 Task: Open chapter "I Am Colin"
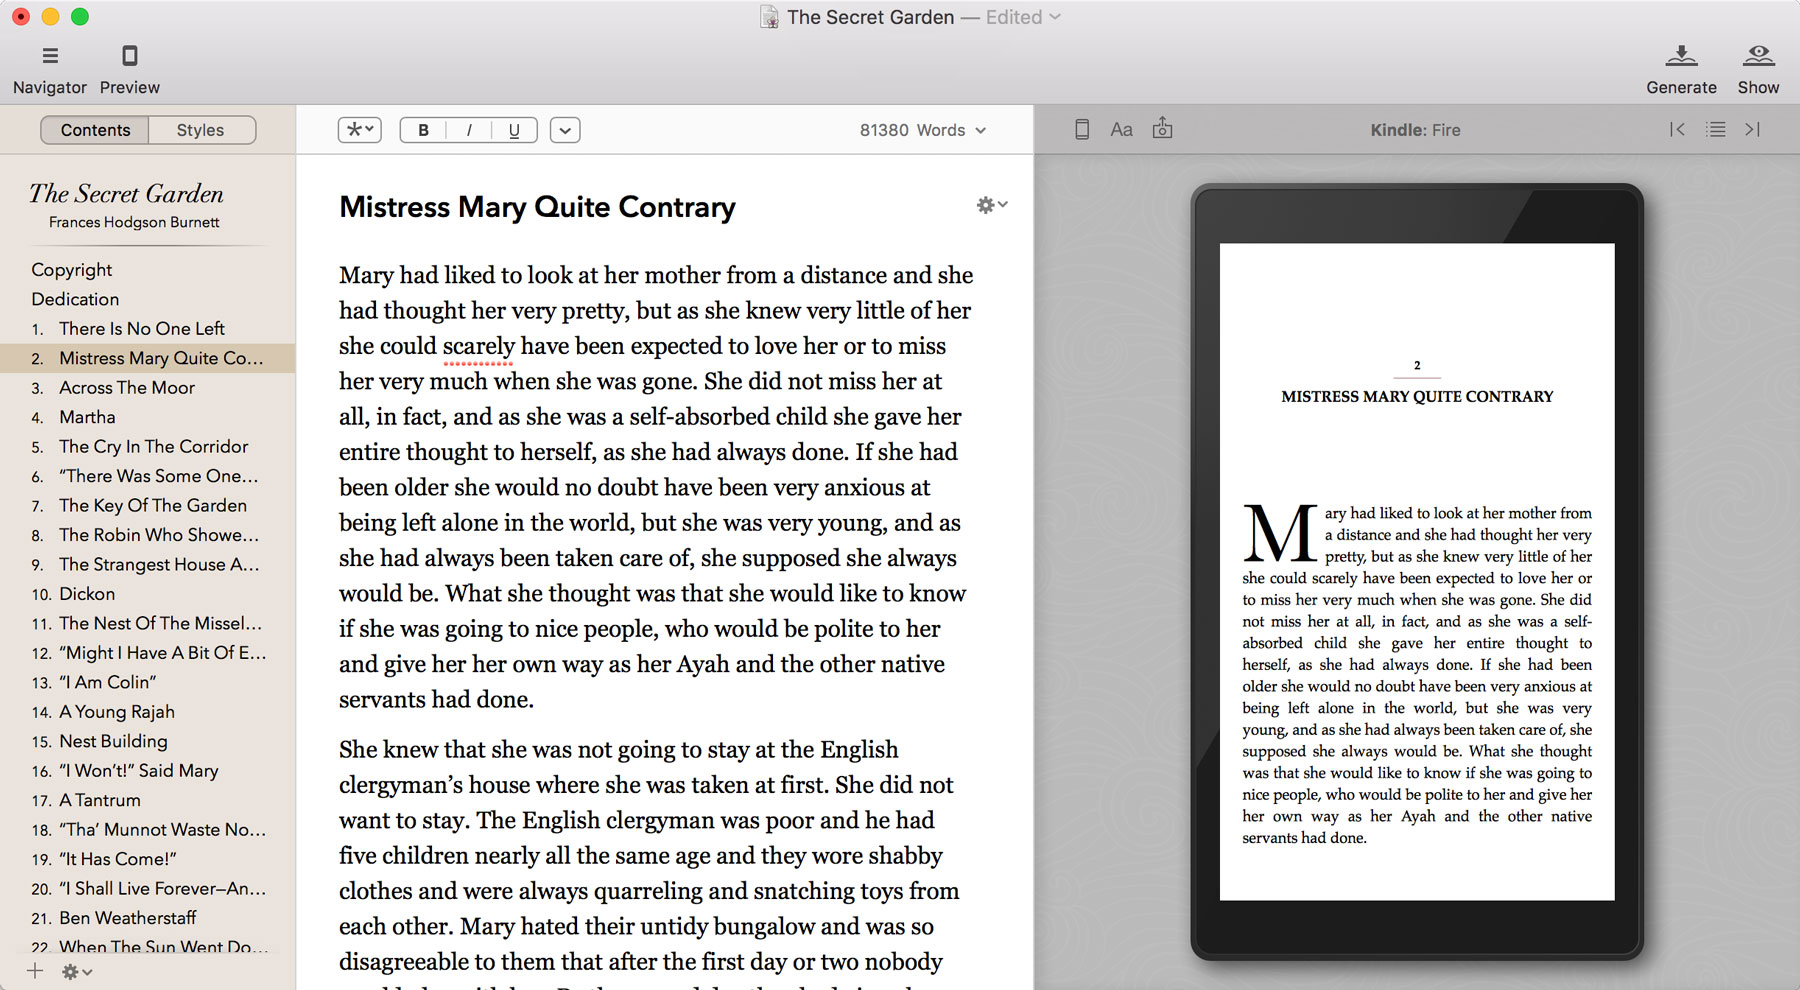pyautogui.click(x=108, y=683)
